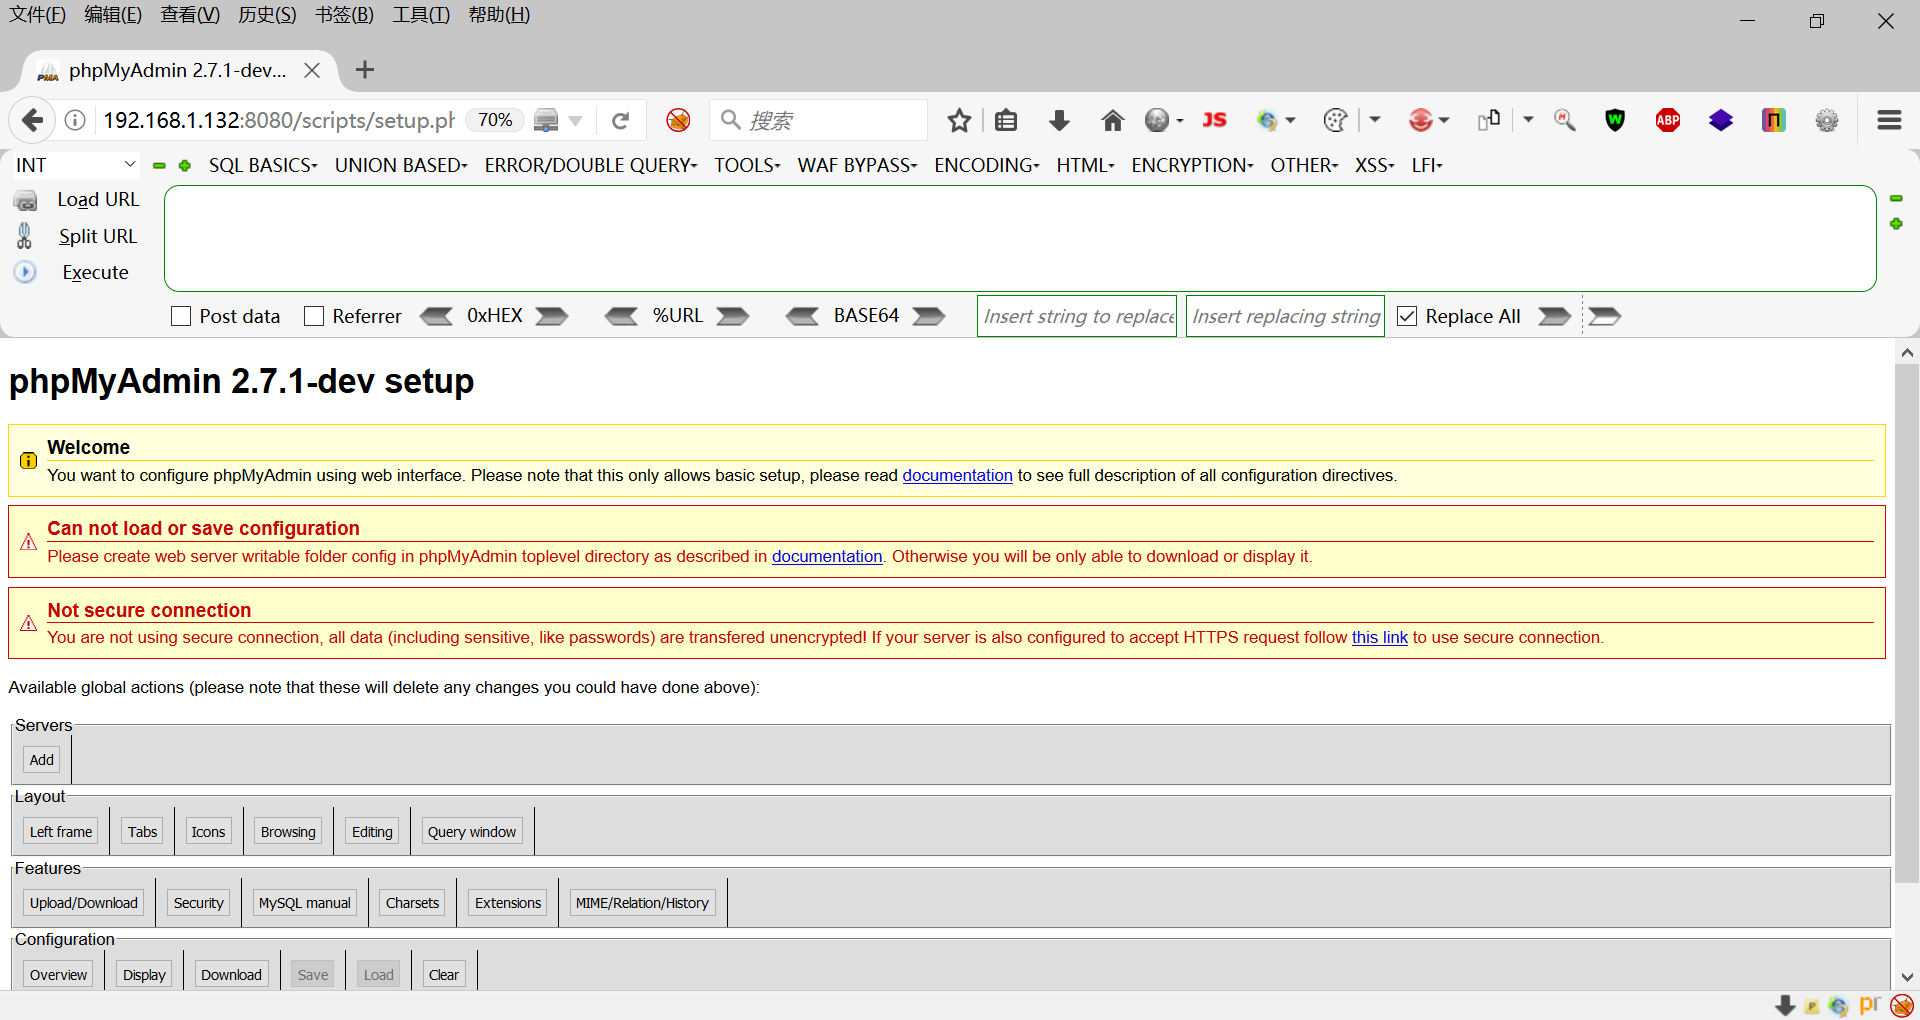This screenshot has width=1920, height=1020.
Task: Open the INT type dropdown
Action: pyautogui.click(x=75, y=165)
